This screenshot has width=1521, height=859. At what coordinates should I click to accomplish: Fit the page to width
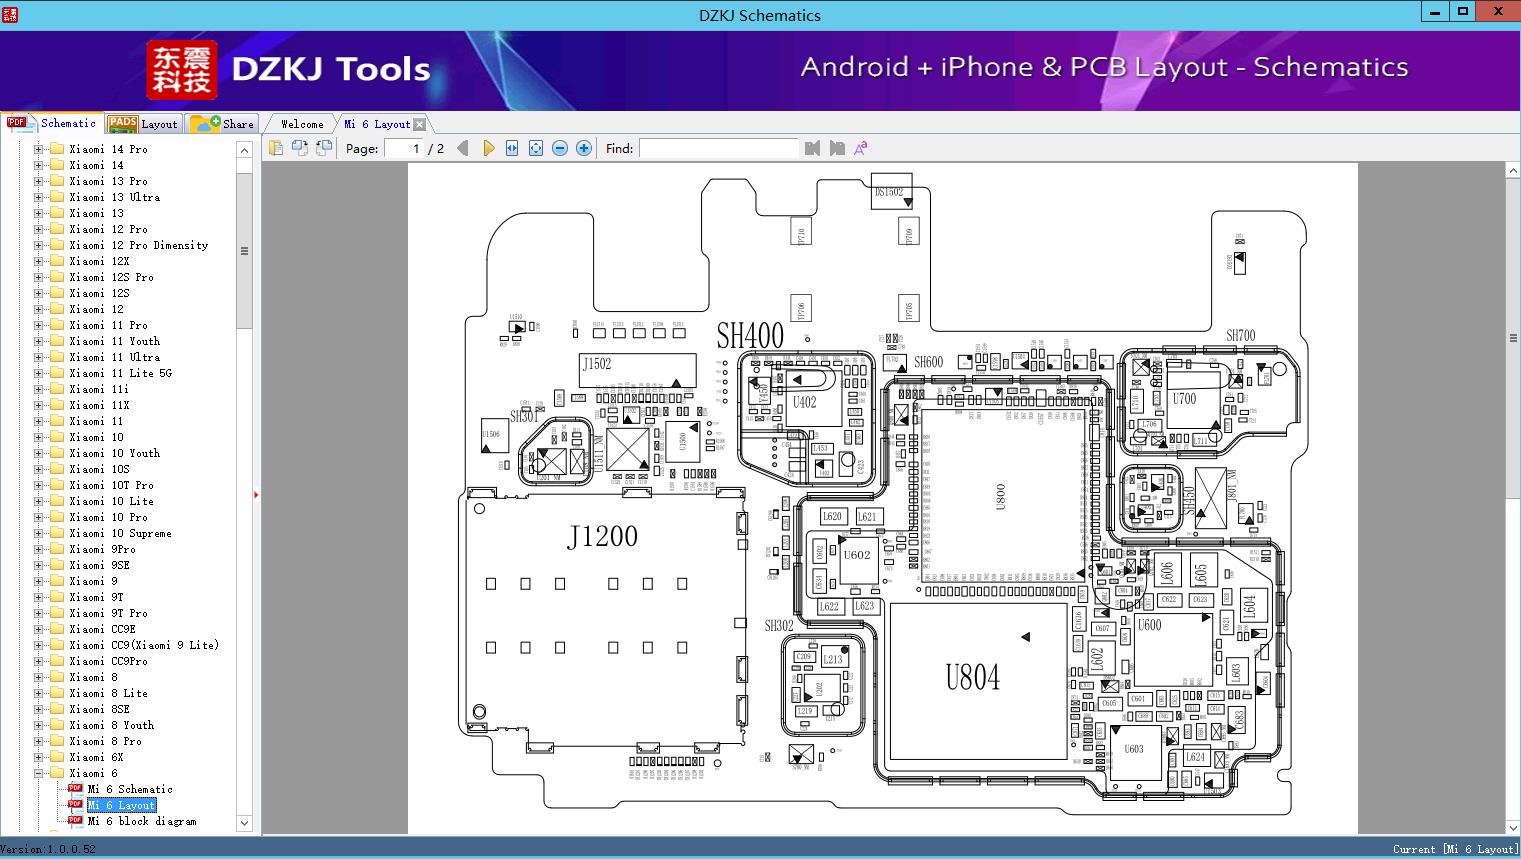(512, 148)
